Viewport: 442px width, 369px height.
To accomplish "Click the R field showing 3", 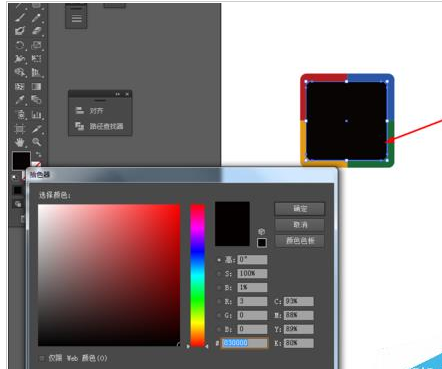I will click(252, 301).
